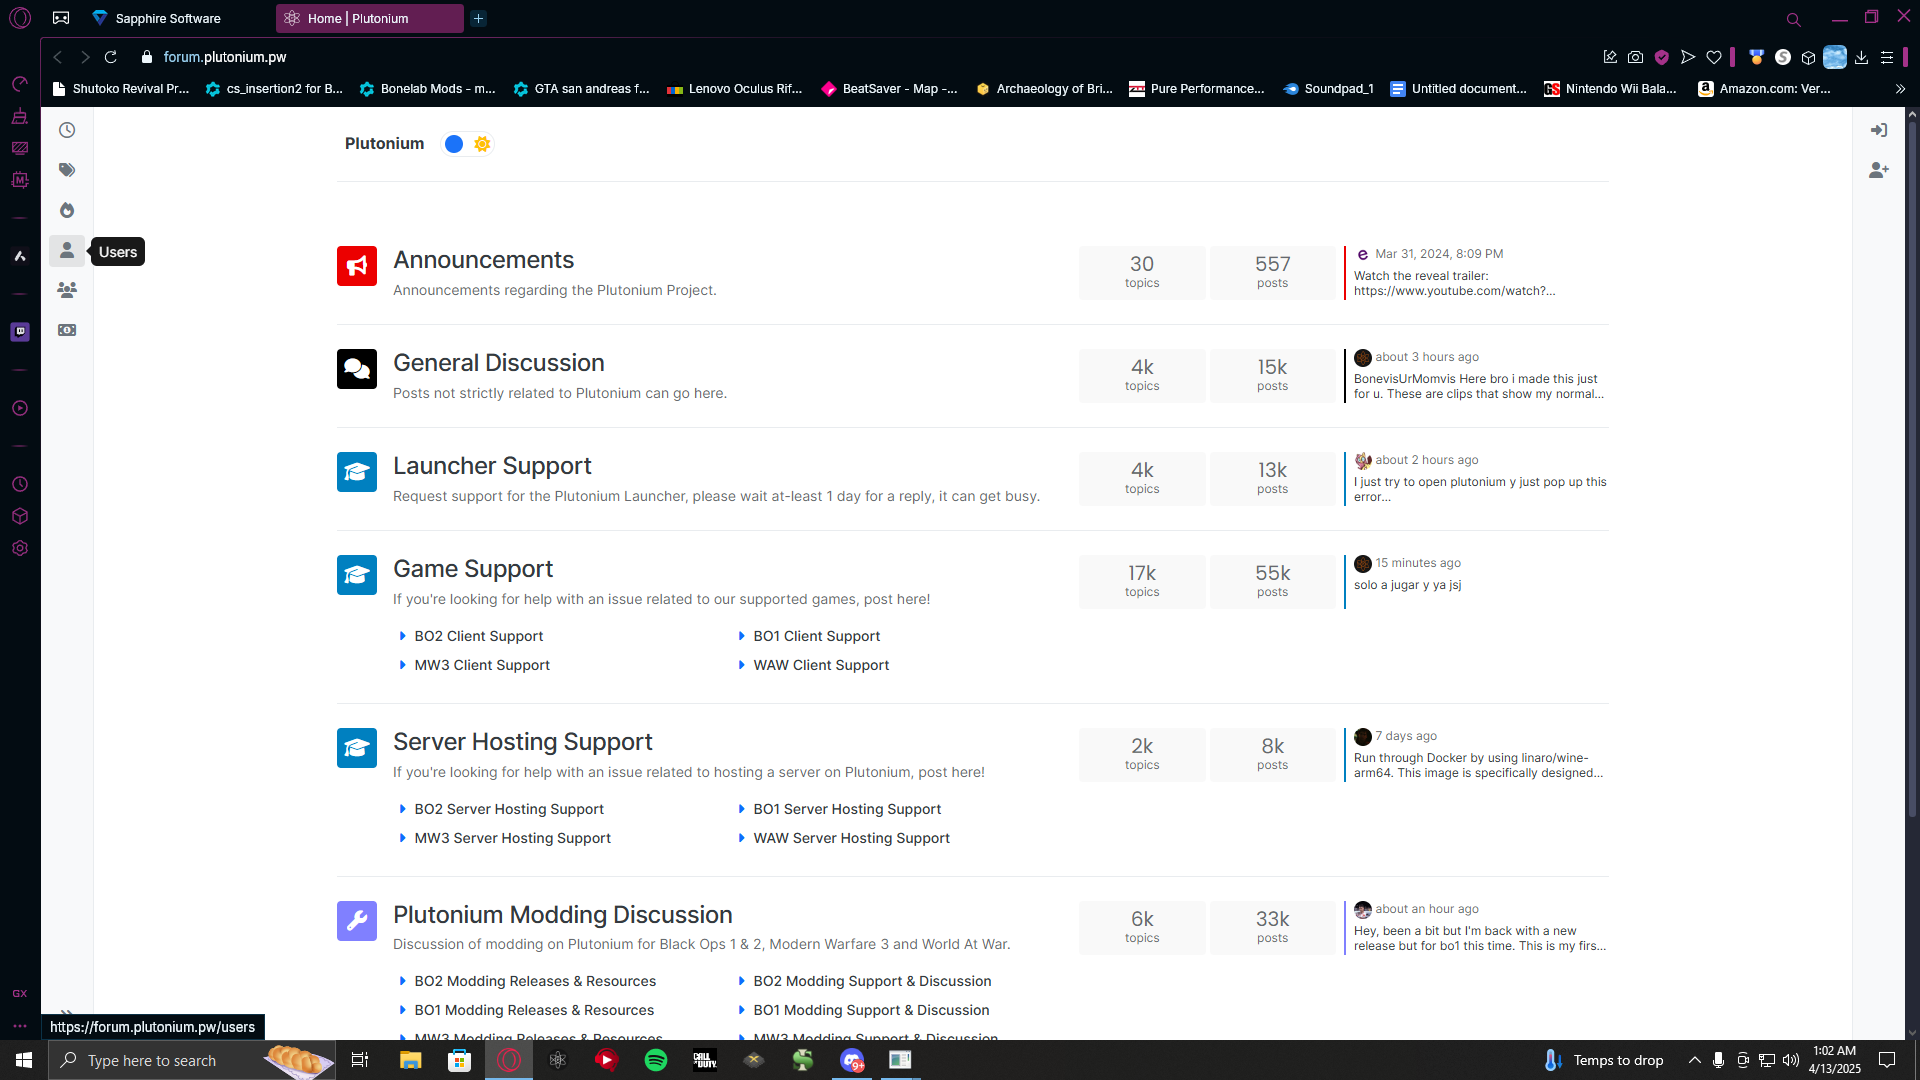
Task: Open the bookmarks heart icon in toolbar
Action: pos(1714,57)
